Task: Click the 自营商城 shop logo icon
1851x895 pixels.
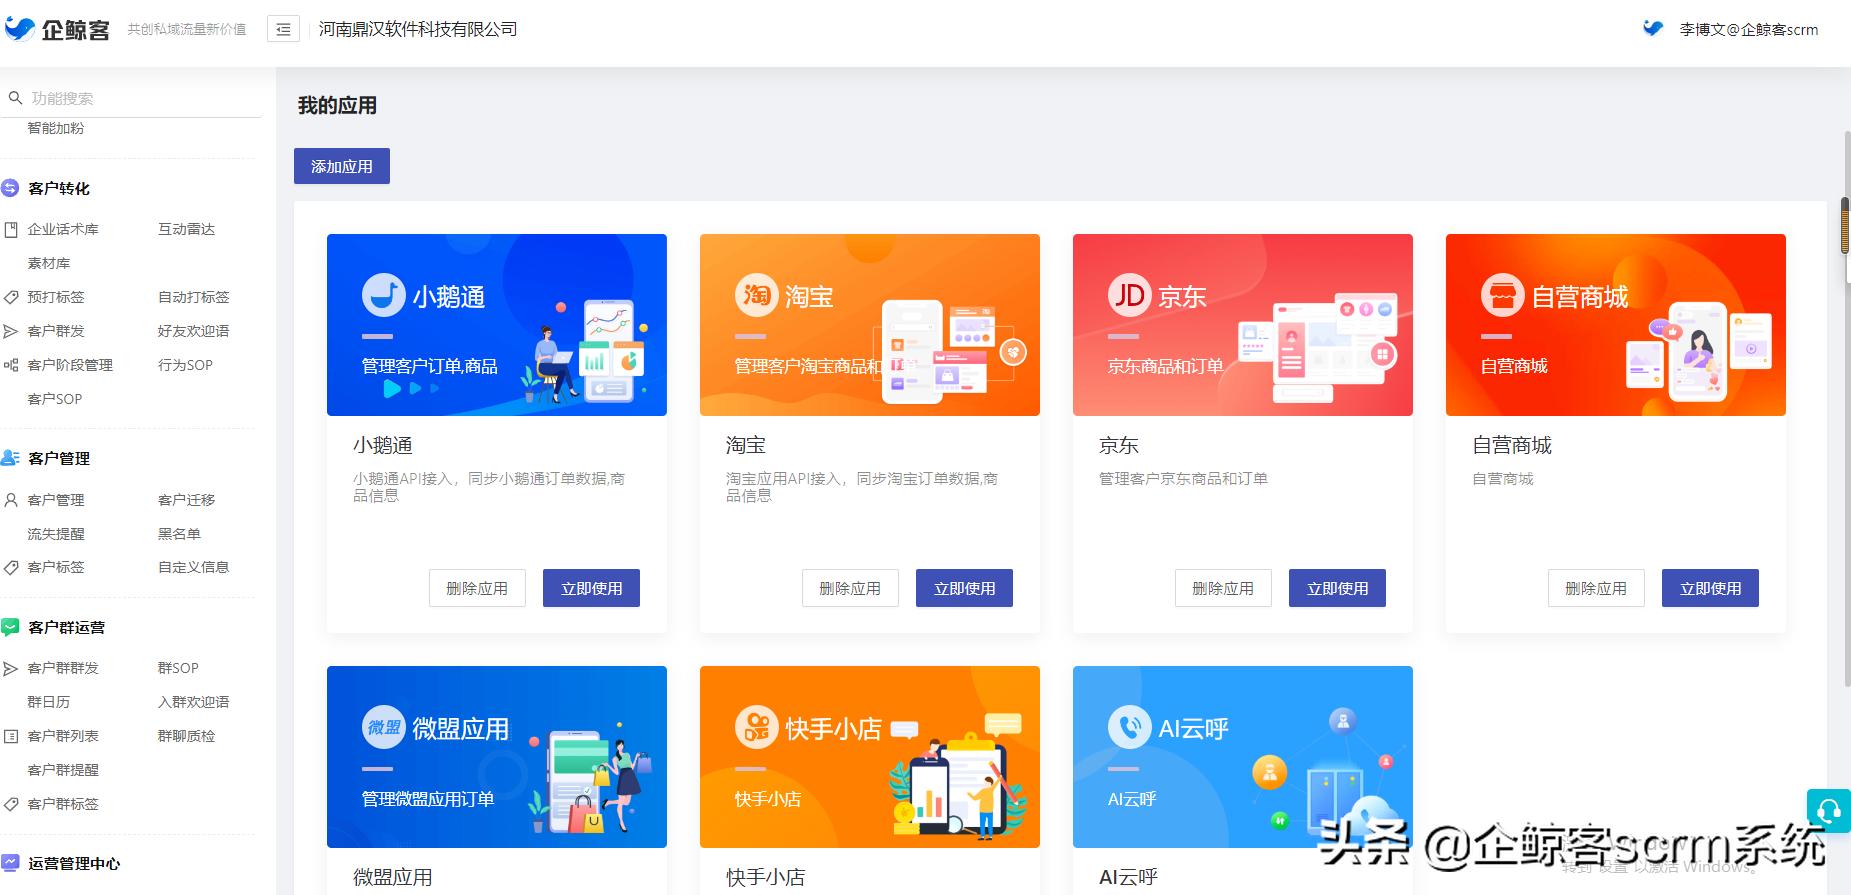Action: click(x=1502, y=295)
